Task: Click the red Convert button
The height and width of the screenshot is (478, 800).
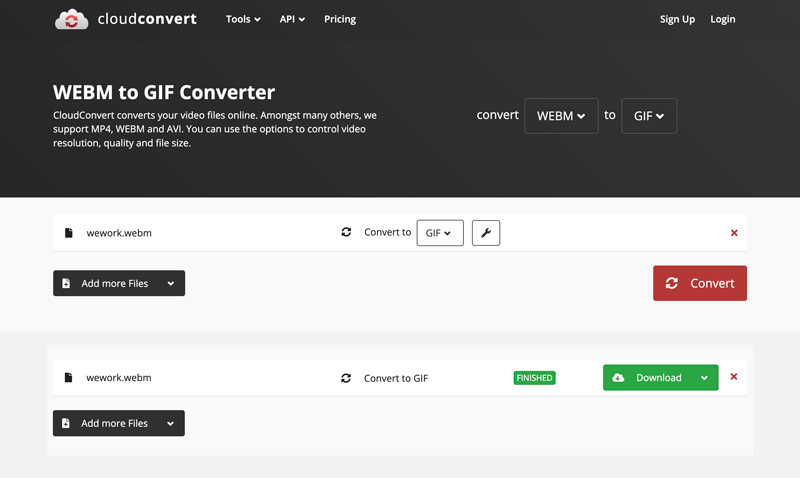Action: pyautogui.click(x=699, y=283)
